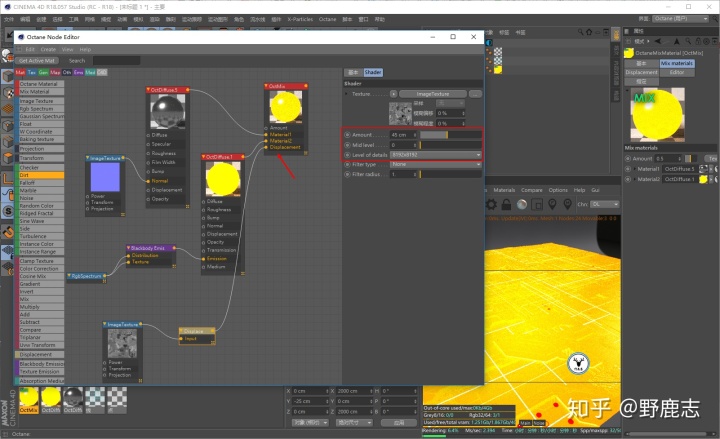This screenshot has width=720, height=439.
Task: Open the Filter type dropdown
Action: click(435, 164)
